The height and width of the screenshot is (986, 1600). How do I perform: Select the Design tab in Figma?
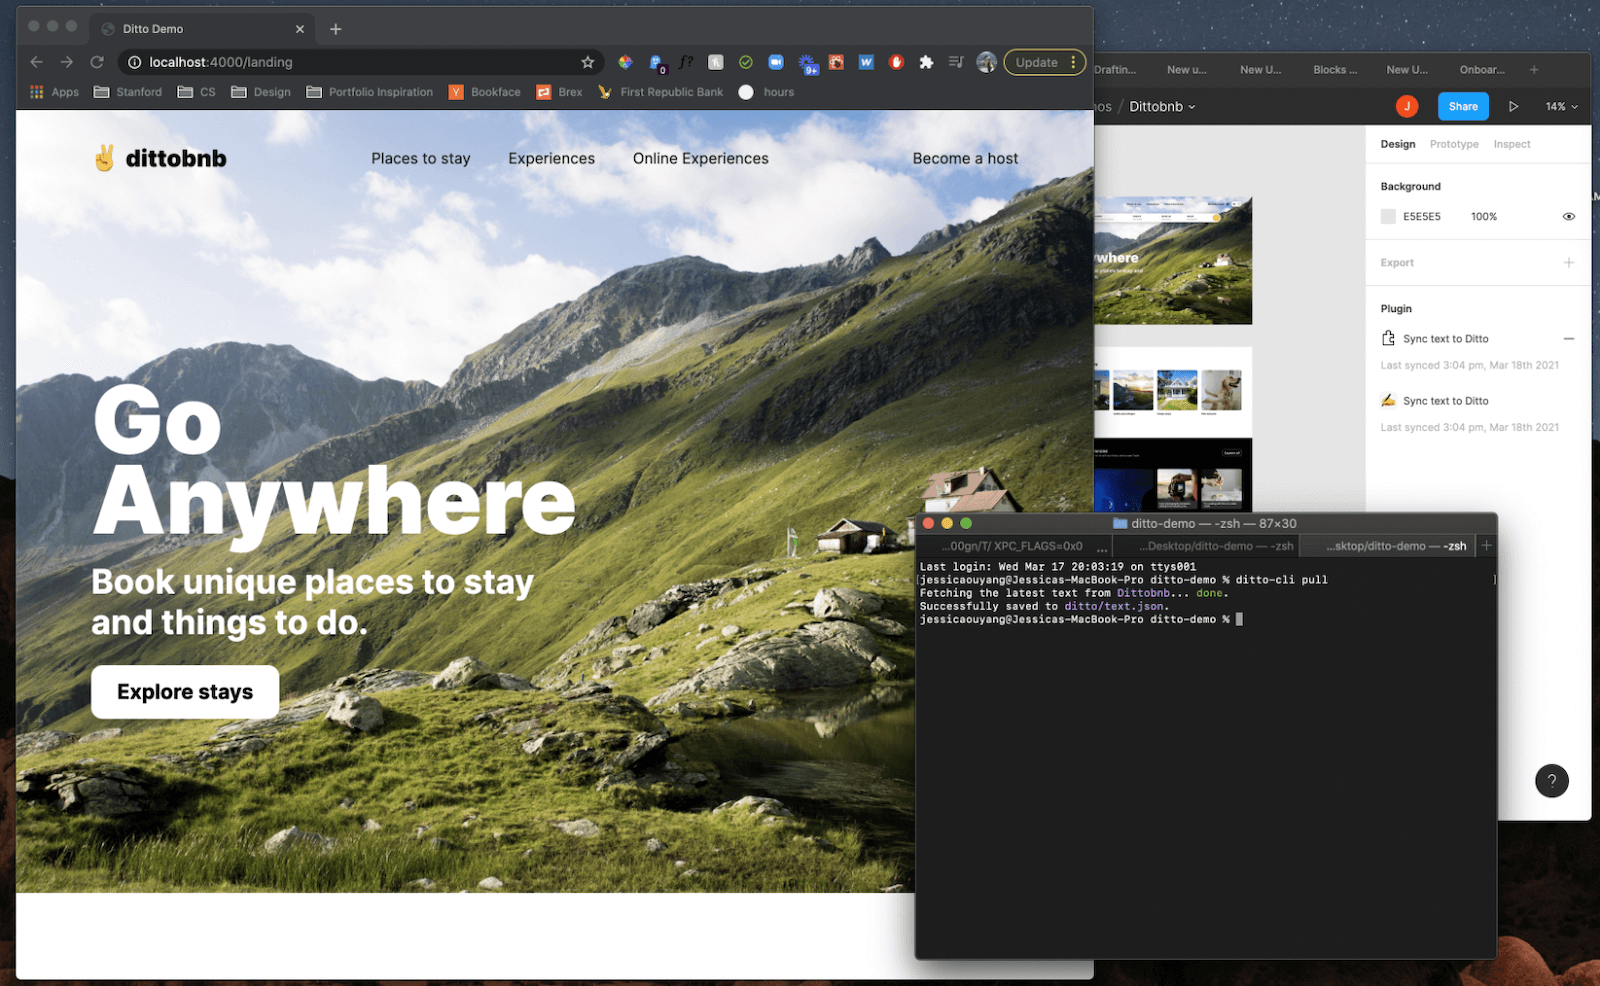pos(1398,144)
